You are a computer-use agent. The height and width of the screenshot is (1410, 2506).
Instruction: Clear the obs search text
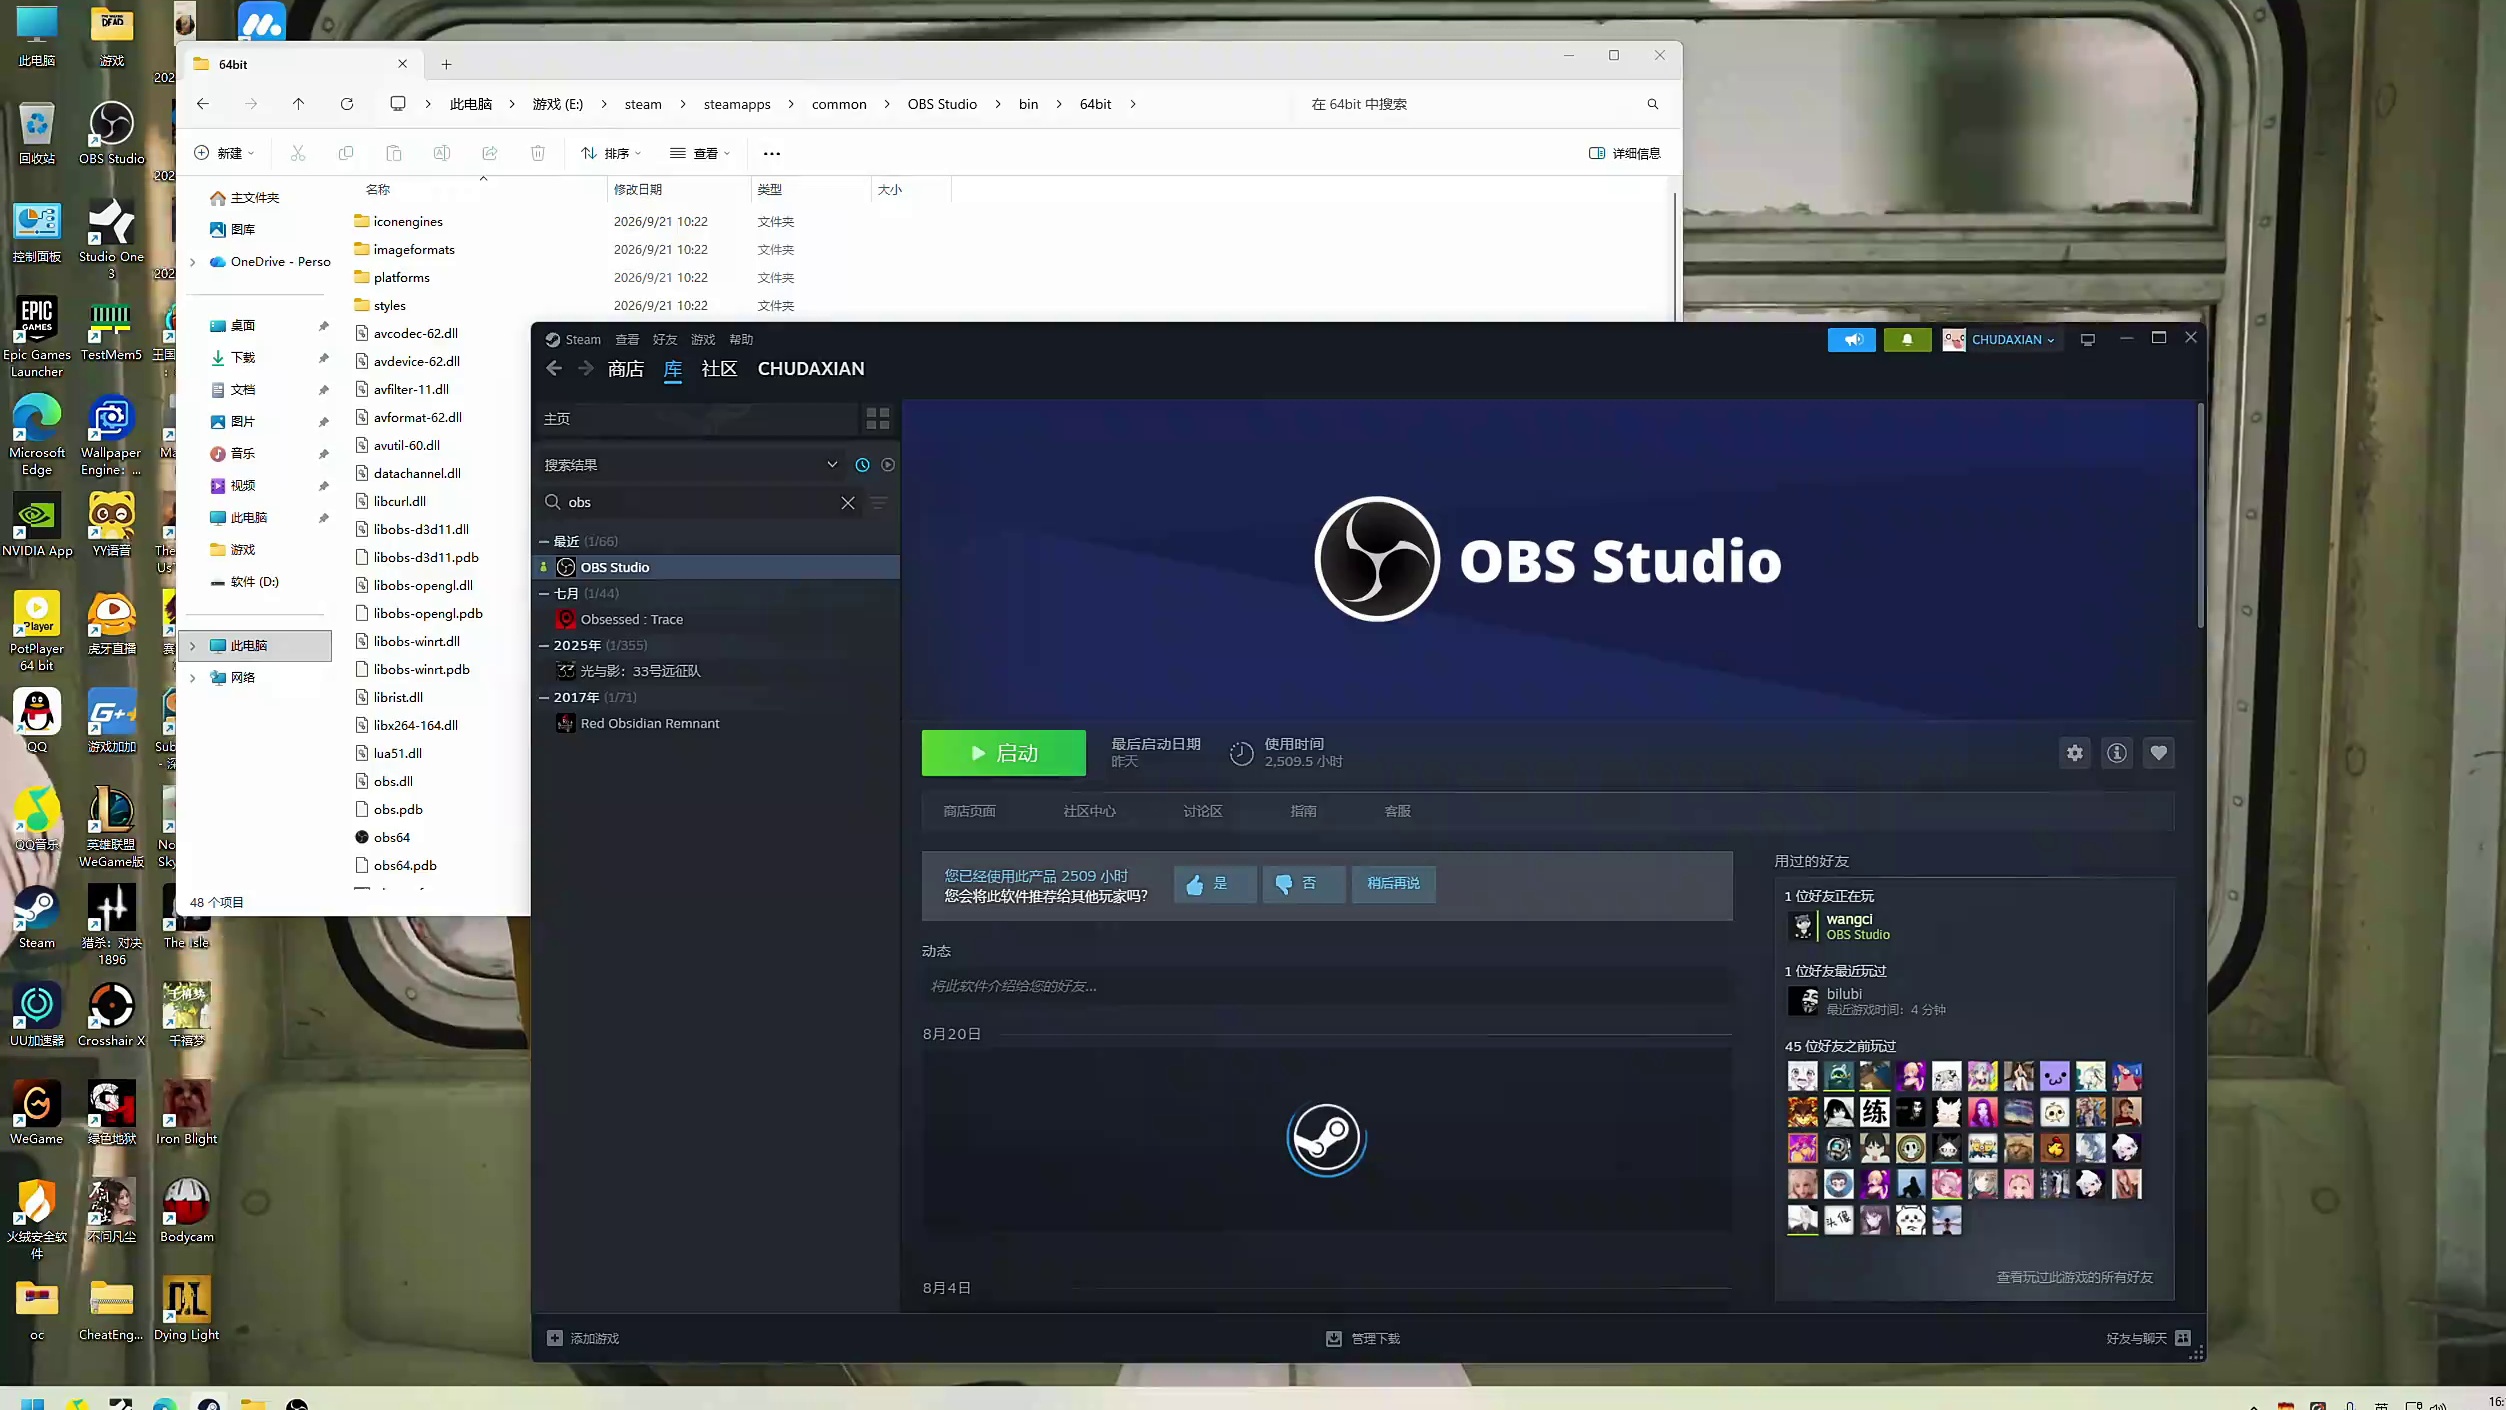click(848, 503)
